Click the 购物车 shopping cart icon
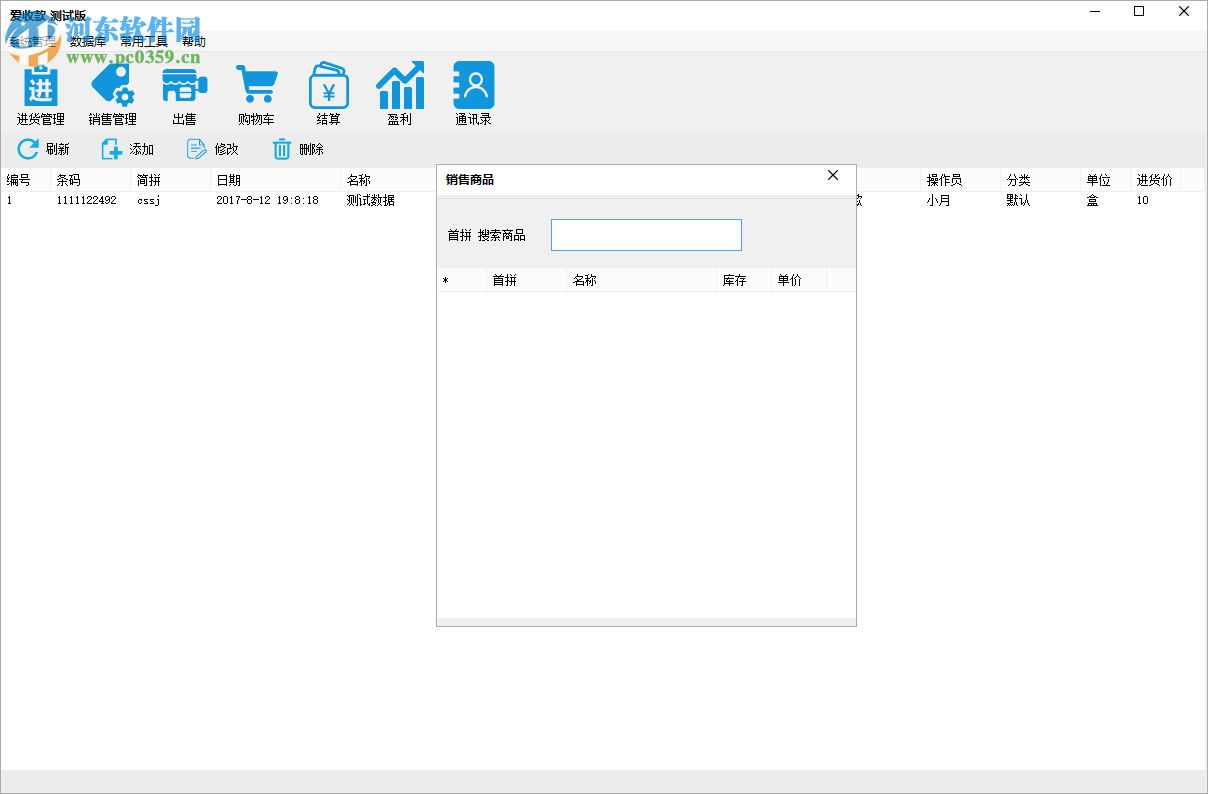Viewport: 1208px width, 794px height. [256, 93]
